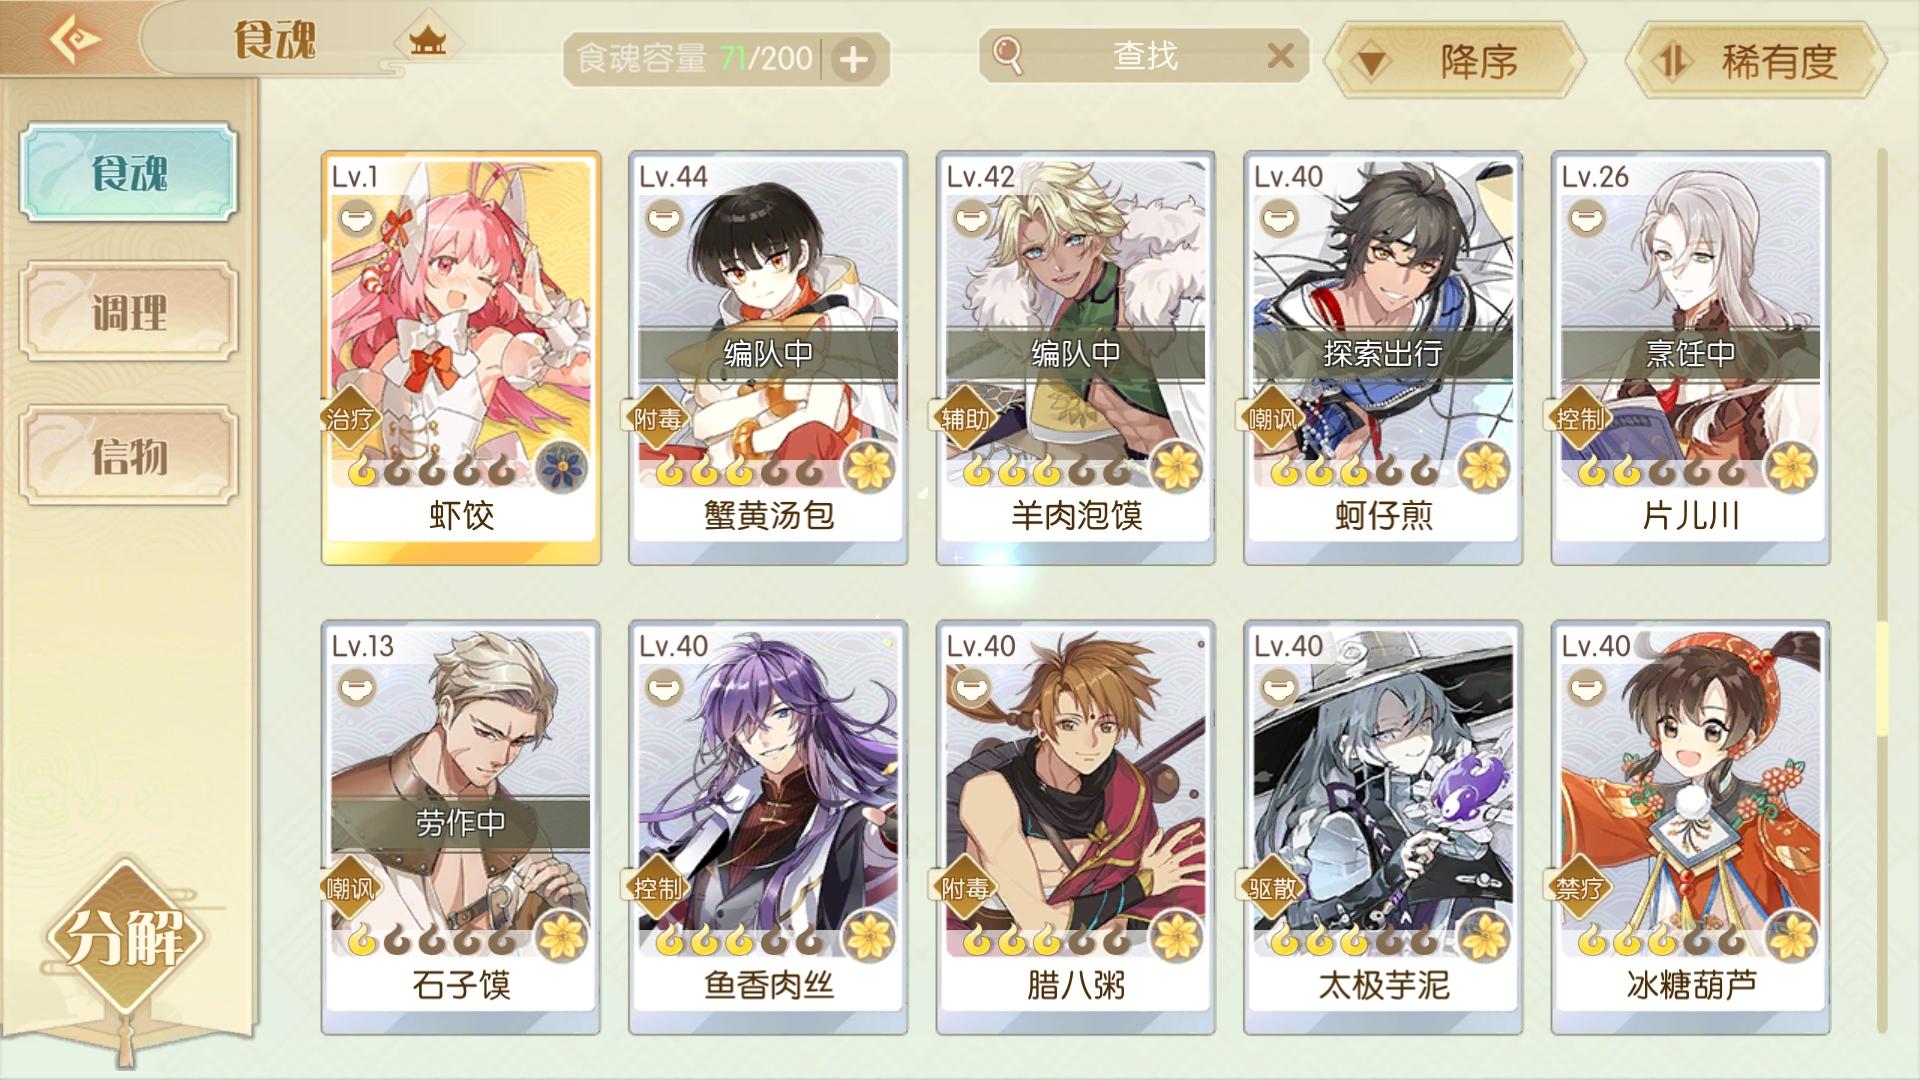Click the yellow flower badge on 蟹黄汤包
This screenshot has width=1920, height=1080.
click(x=868, y=466)
